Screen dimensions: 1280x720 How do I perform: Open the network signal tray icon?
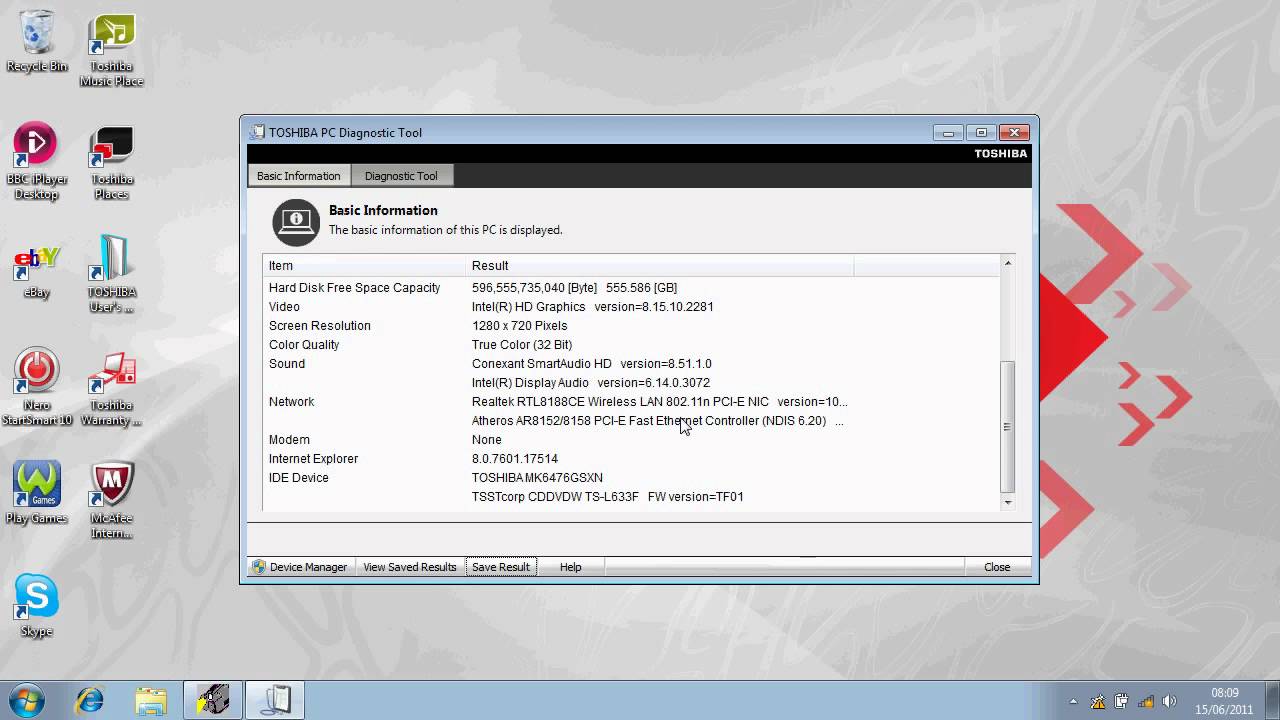1146,702
